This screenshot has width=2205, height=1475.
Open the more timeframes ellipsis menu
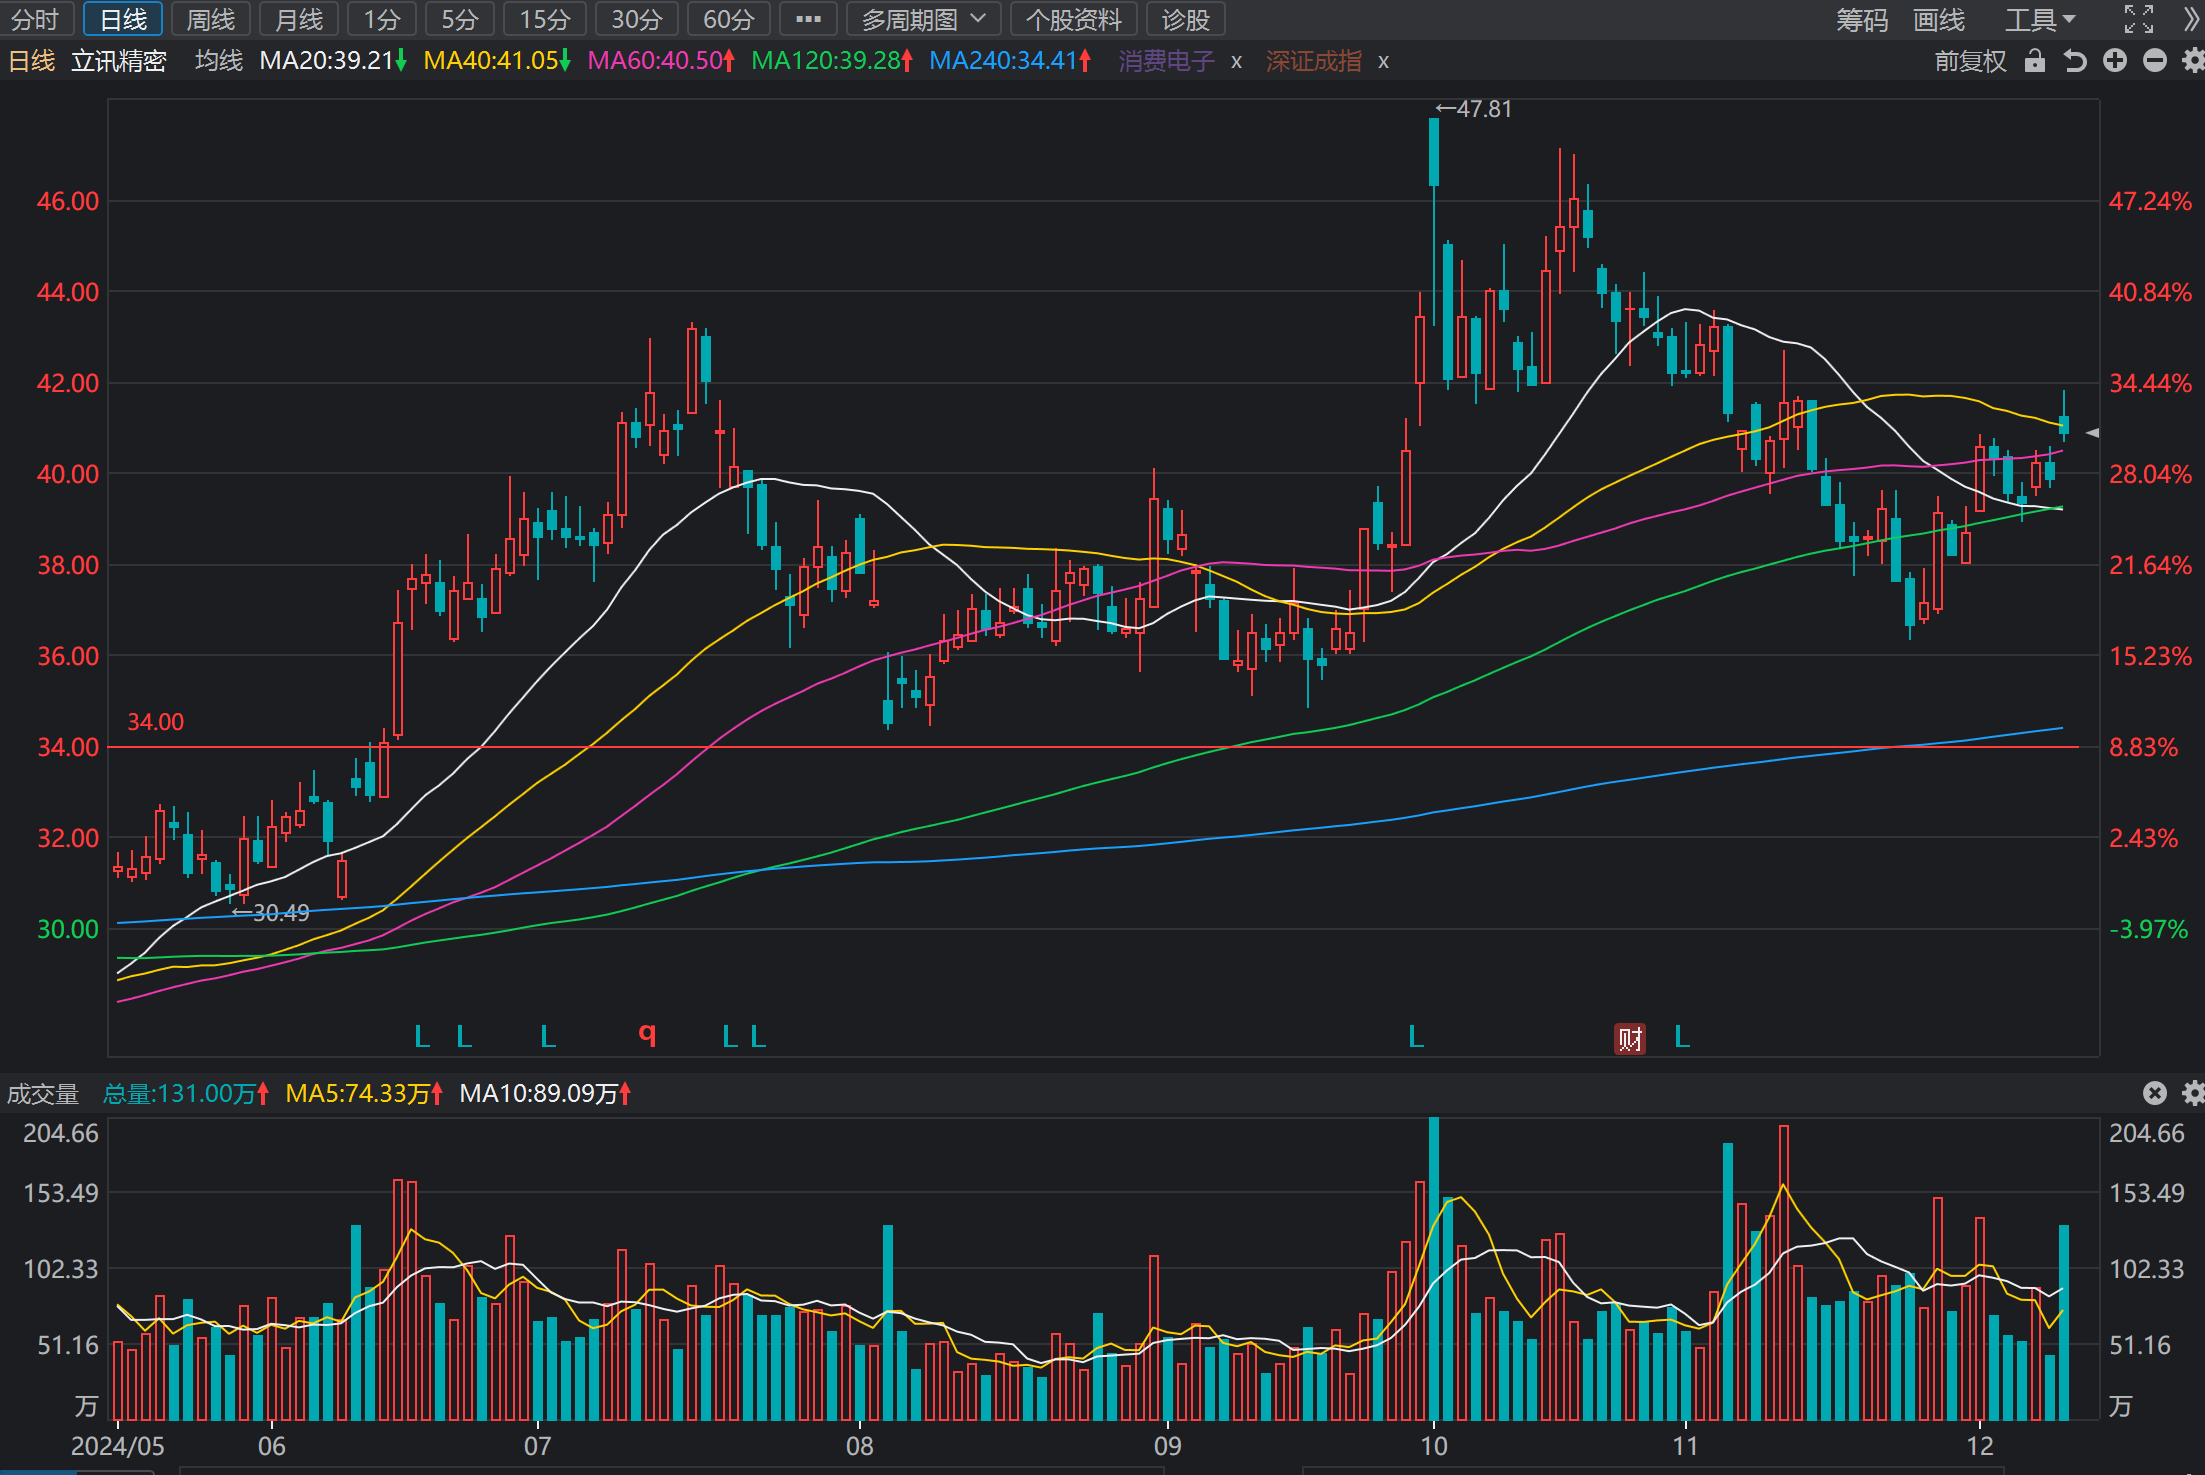click(x=808, y=19)
